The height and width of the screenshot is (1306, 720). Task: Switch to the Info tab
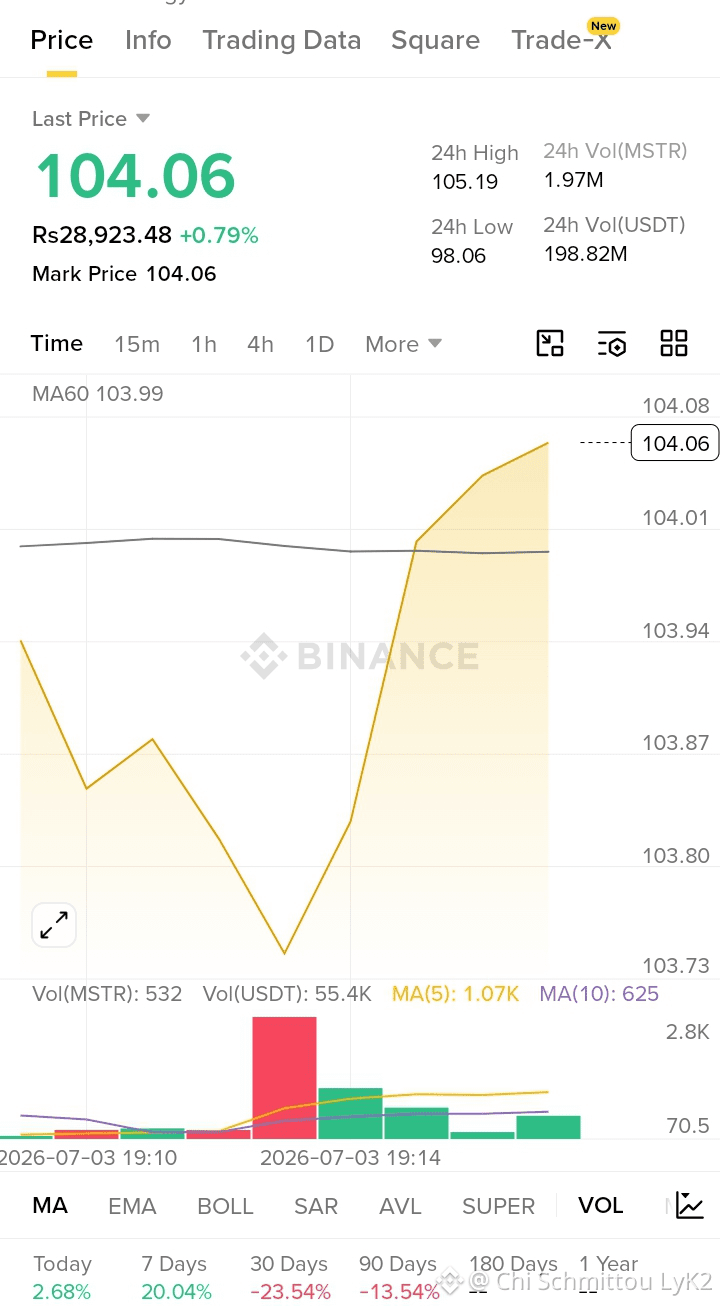click(148, 40)
